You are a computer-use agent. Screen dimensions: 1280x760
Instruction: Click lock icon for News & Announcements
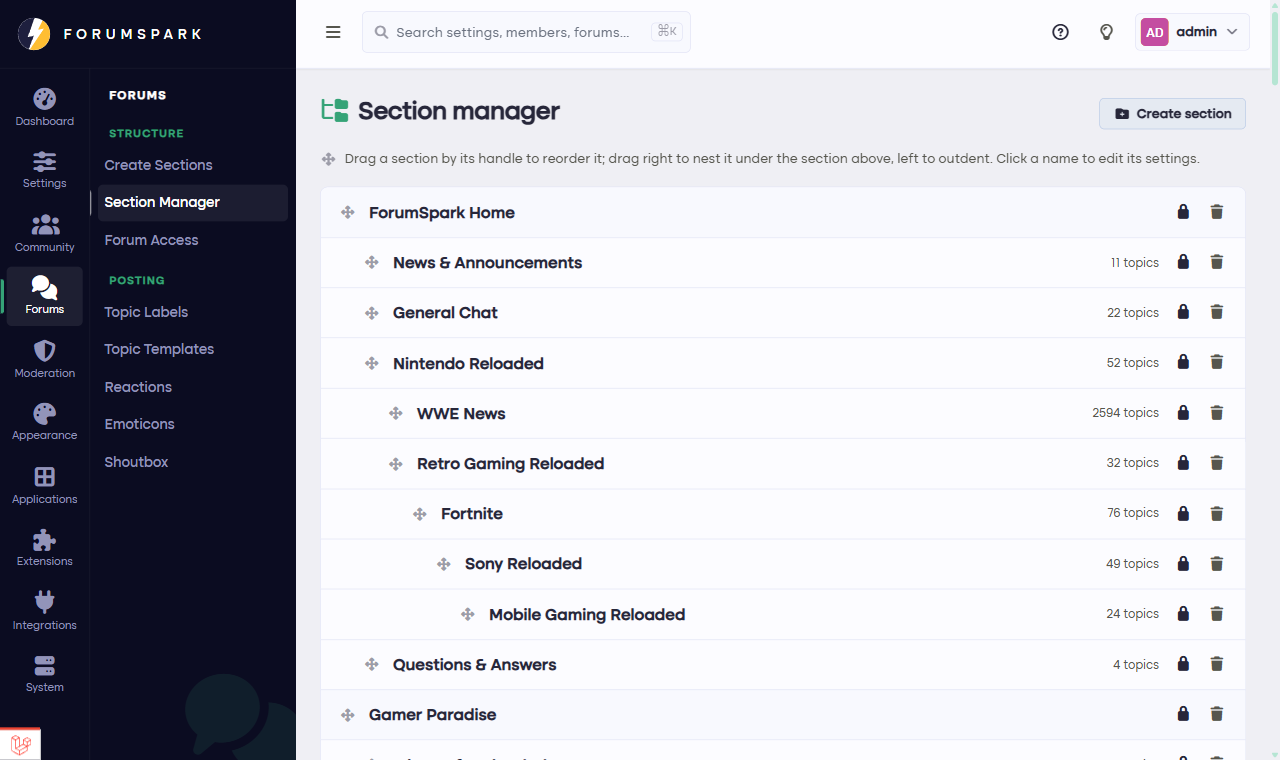[1183, 262]
